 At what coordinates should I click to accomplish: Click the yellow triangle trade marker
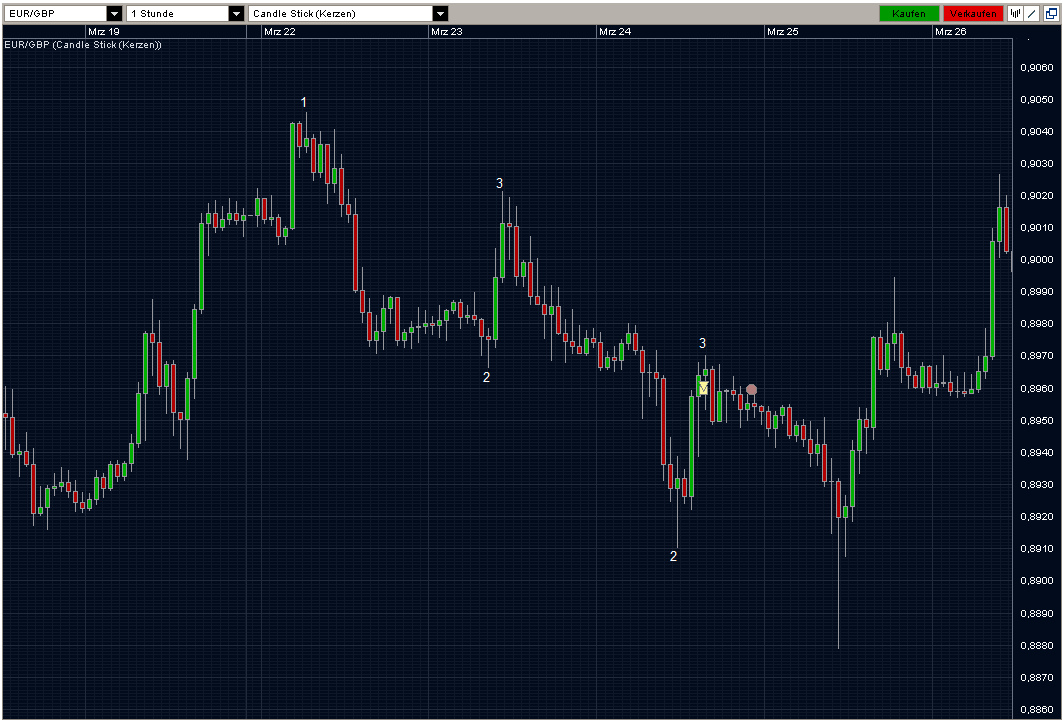(704, 388)
